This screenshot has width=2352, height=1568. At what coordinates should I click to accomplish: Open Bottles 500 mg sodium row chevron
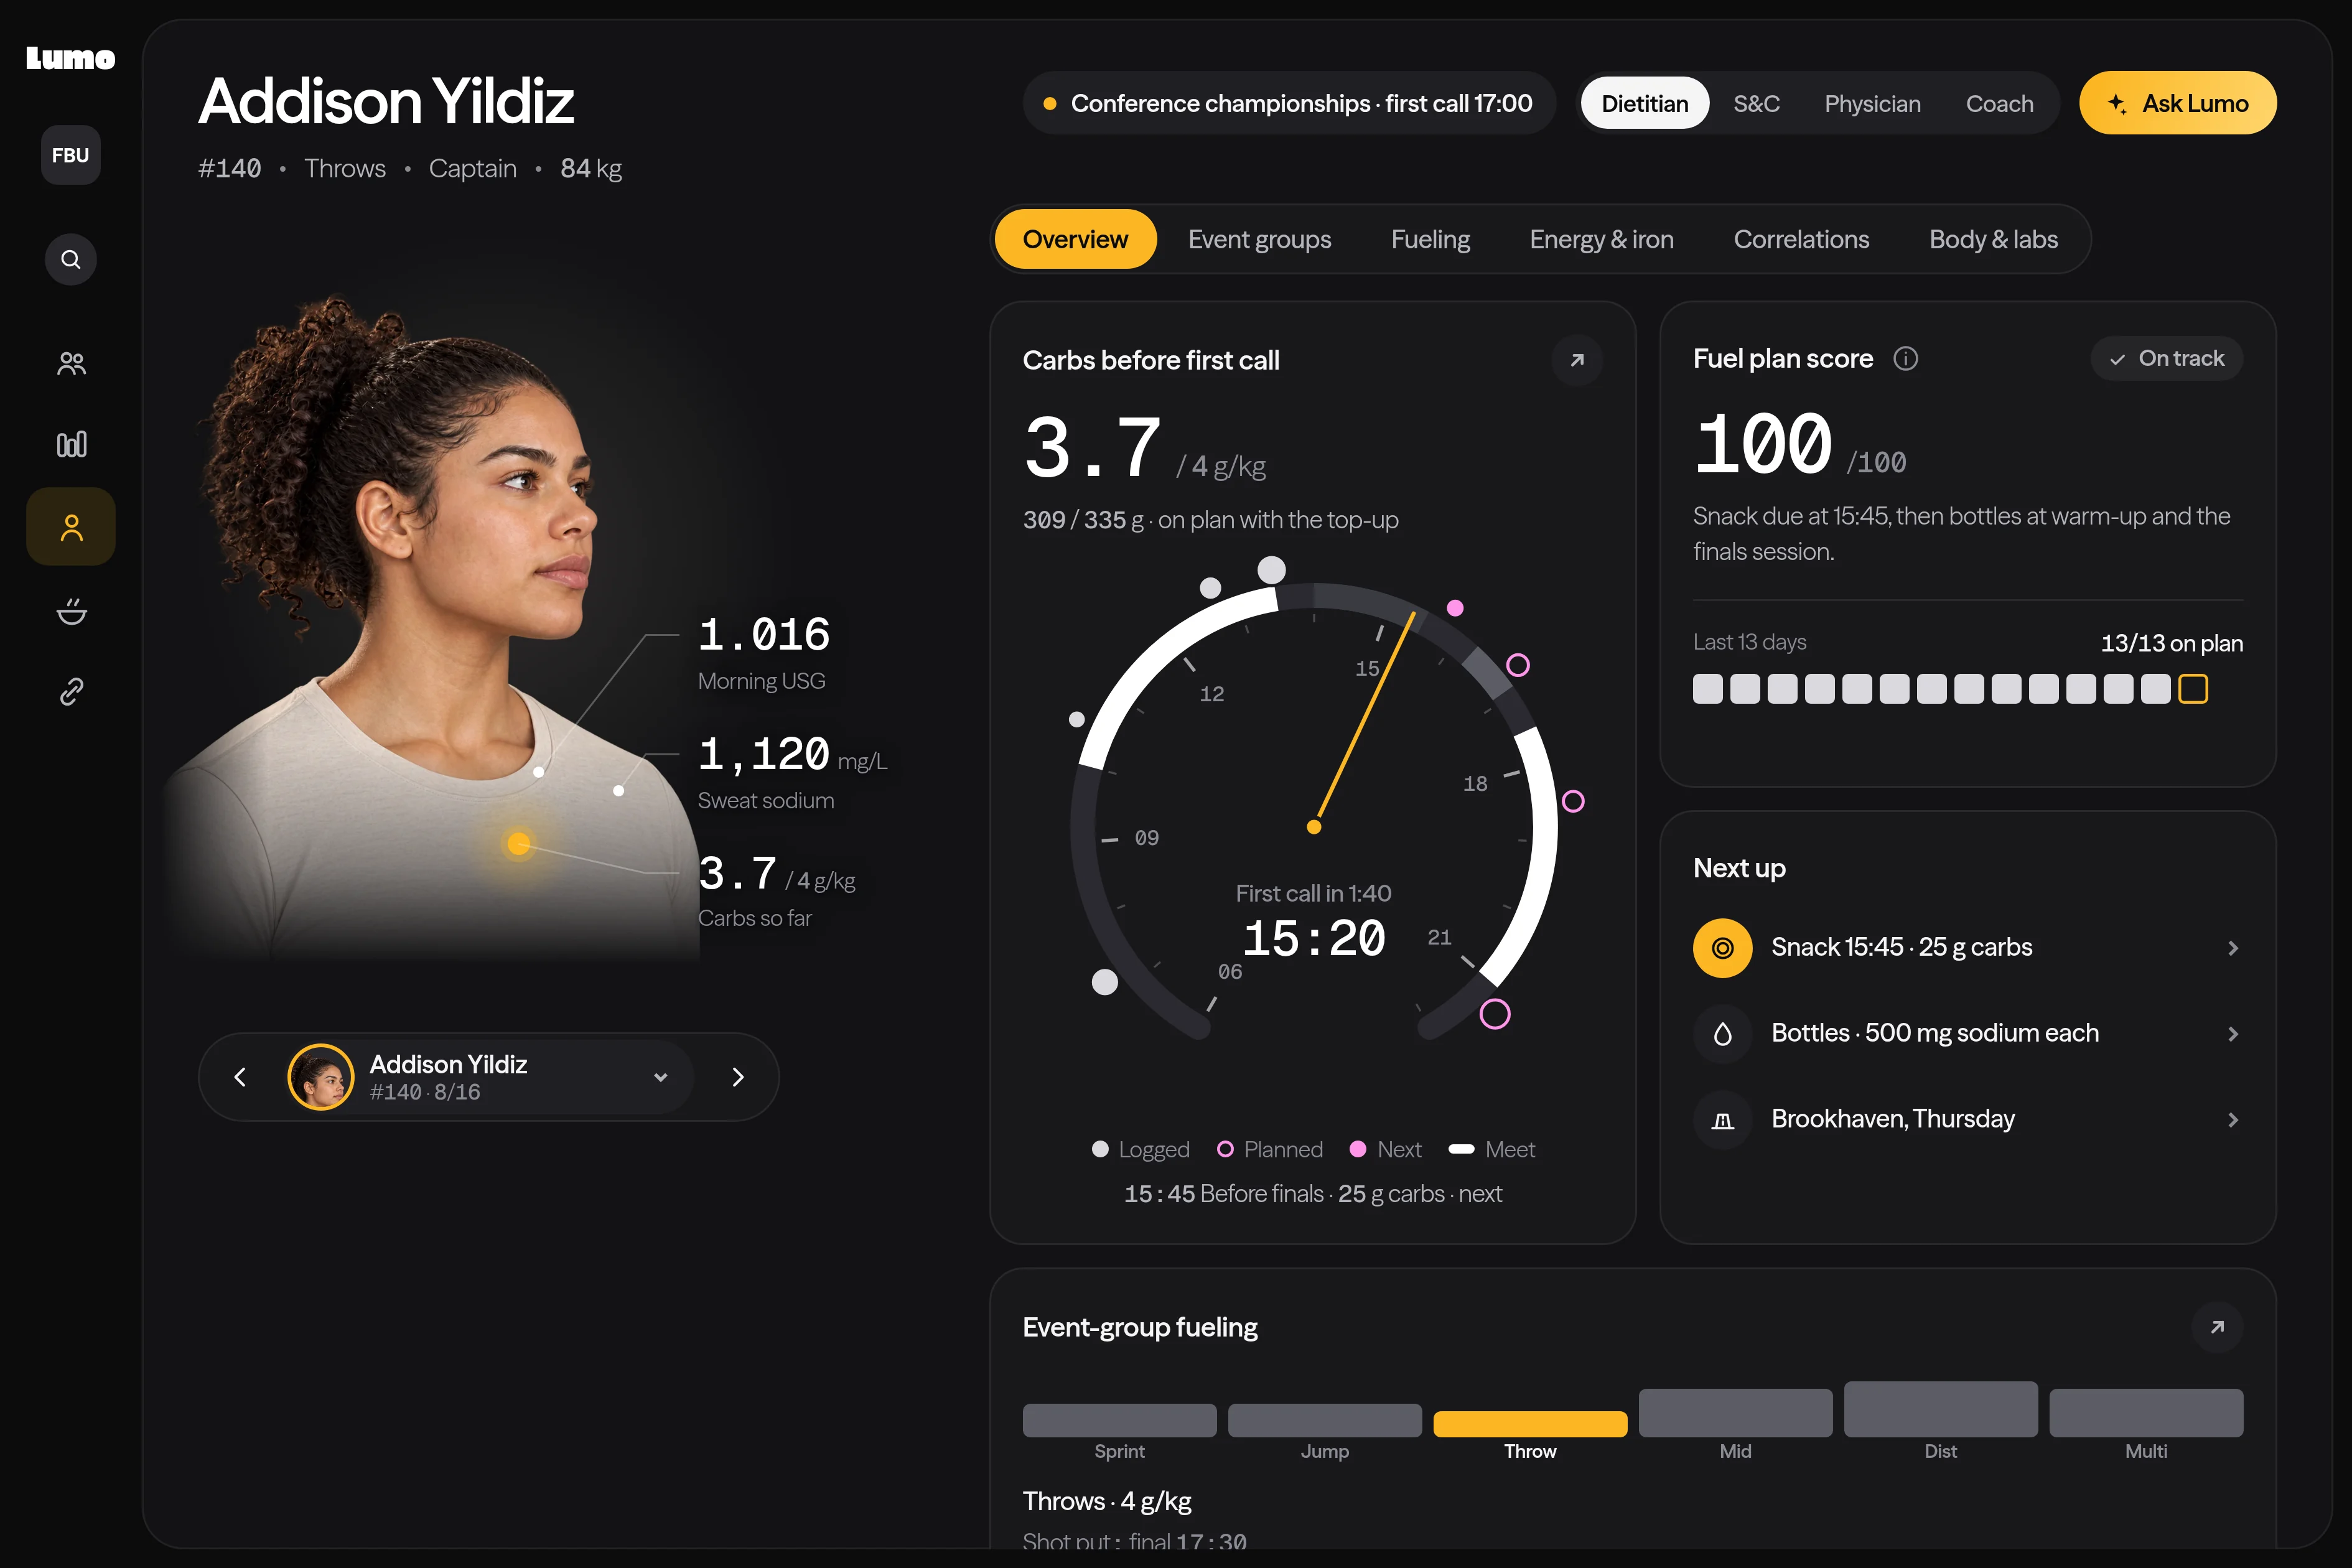coord(2233,1034)
